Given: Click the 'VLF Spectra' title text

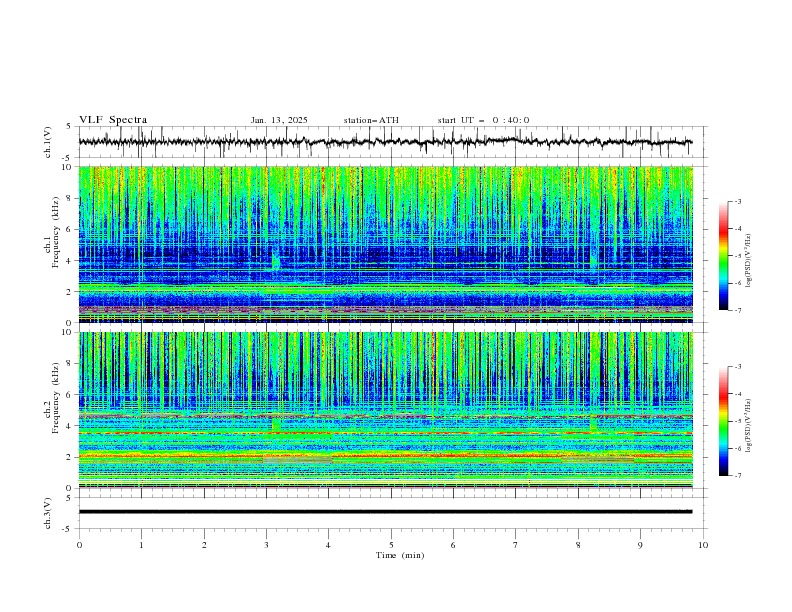Looking at the screenshot, I should [113, 120].
